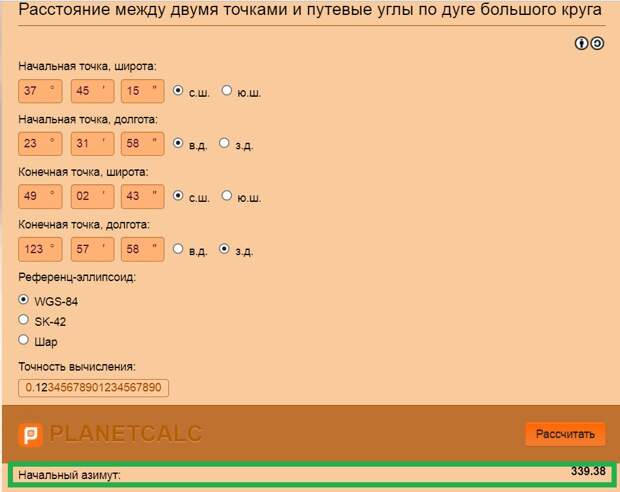Click the calculator title heading text

pyautogui.click(x=310, y=9)
